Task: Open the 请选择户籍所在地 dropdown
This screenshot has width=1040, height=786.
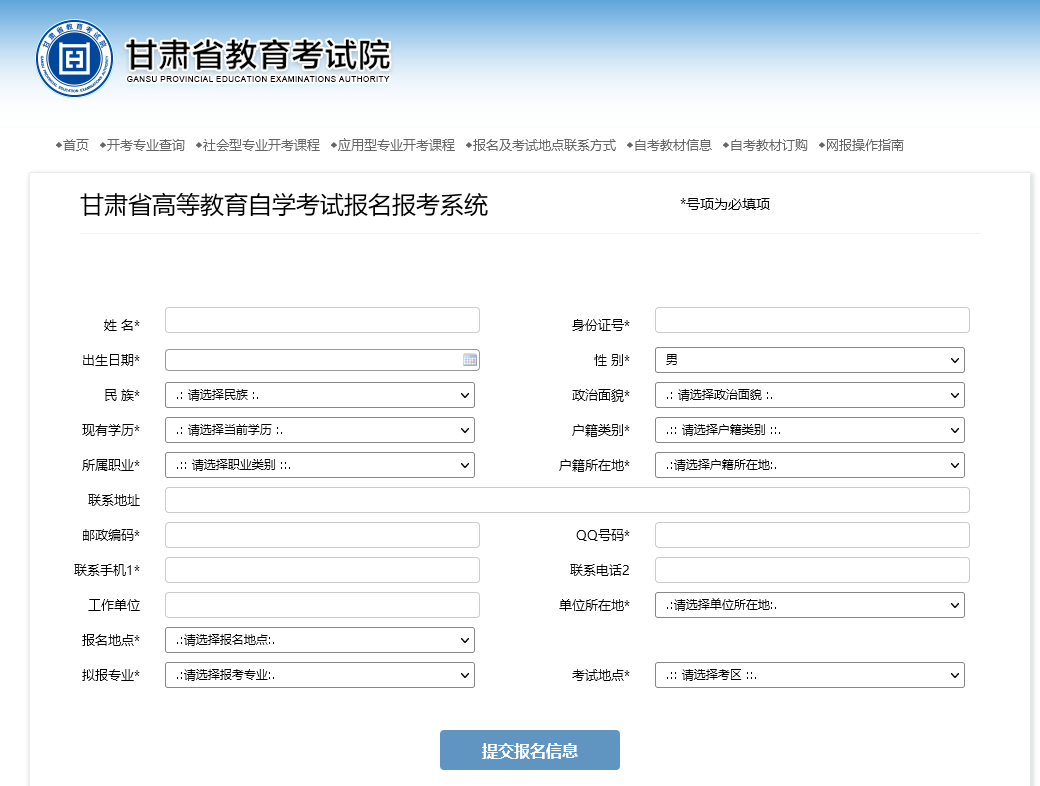Action: coord(810,465)
